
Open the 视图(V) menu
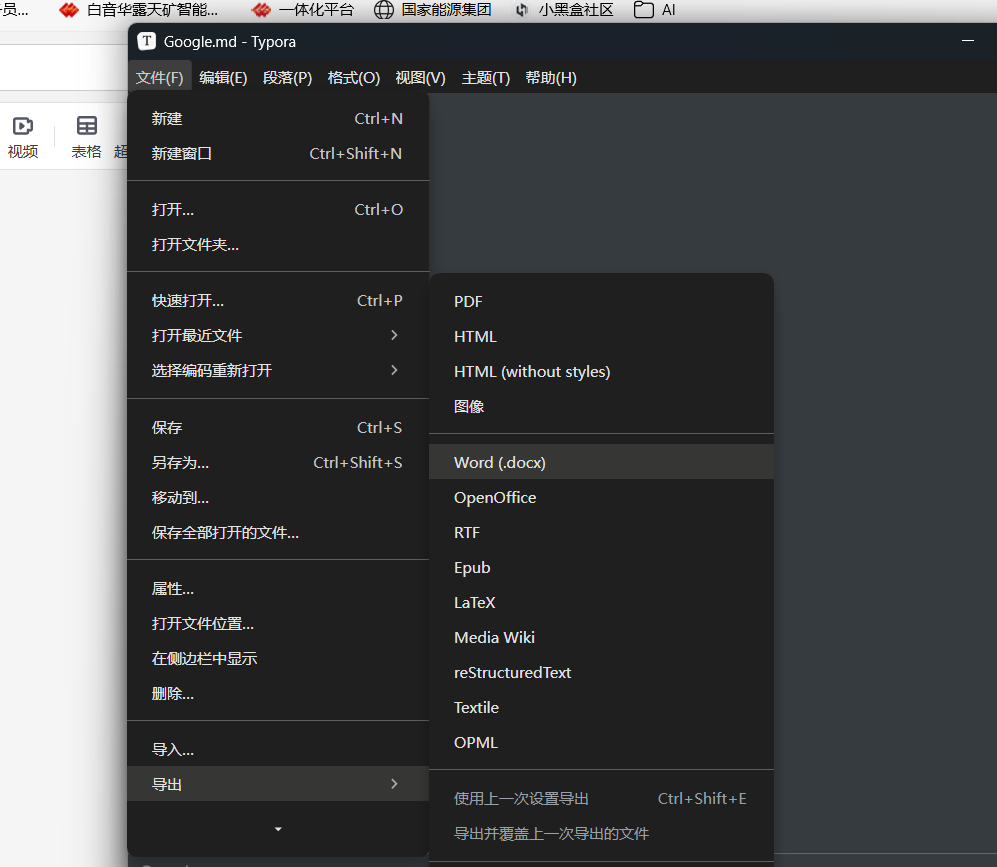(420, 78)
